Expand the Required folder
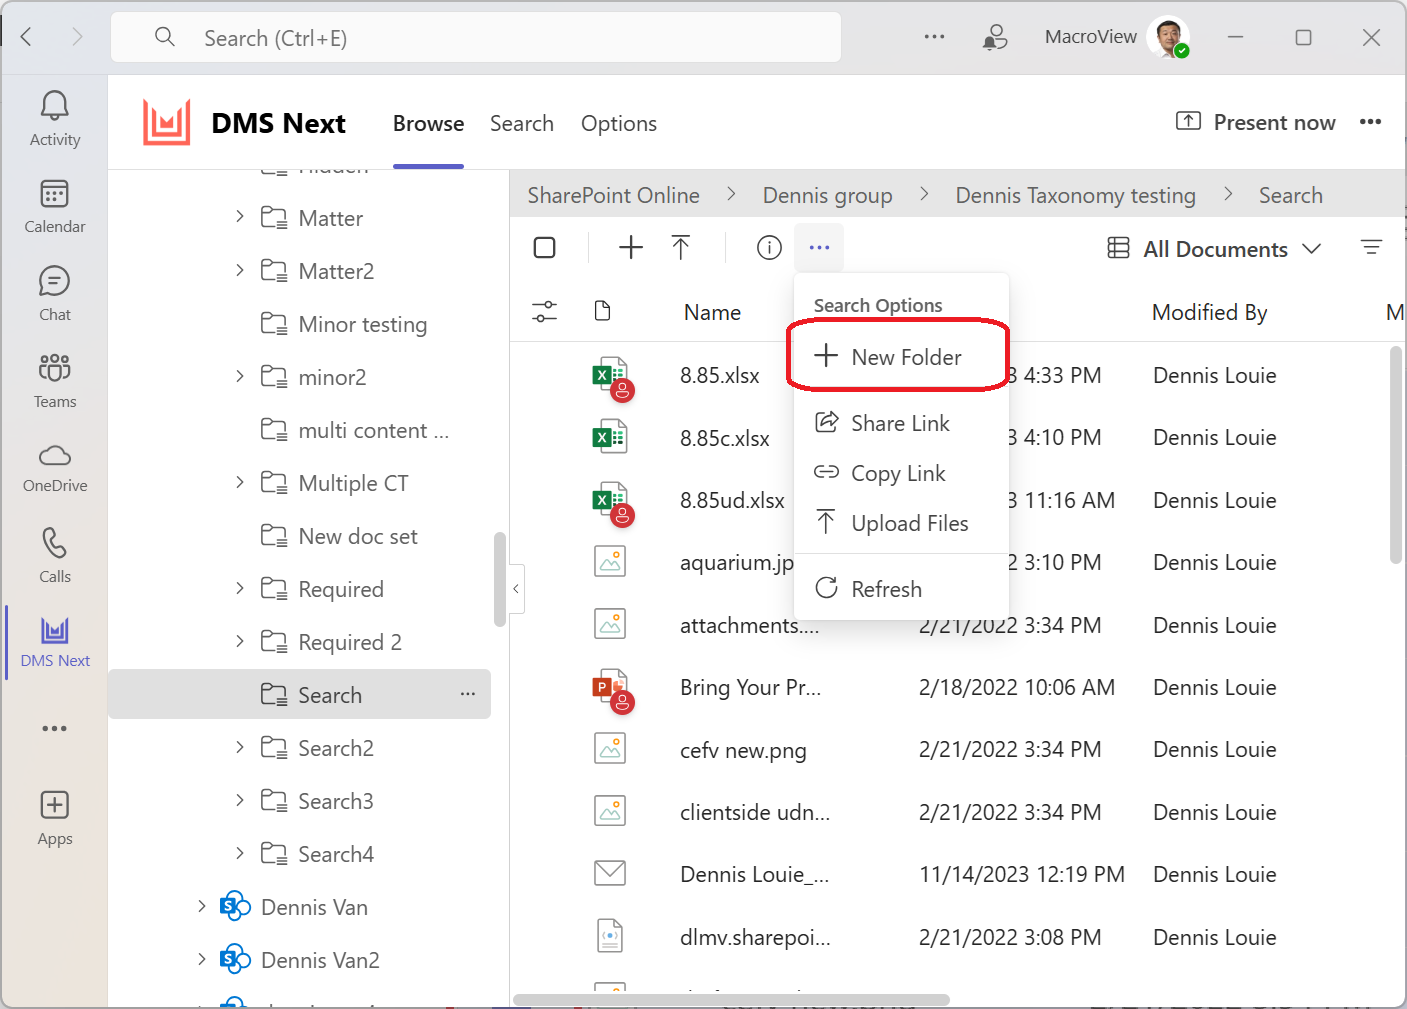This screenshot has width=1407, height=1009. [239, 588]
